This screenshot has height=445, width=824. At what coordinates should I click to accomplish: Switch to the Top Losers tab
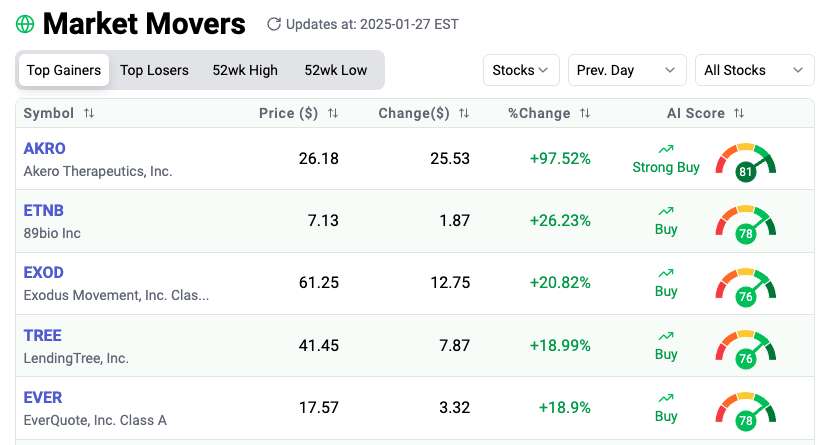(154, 70)
